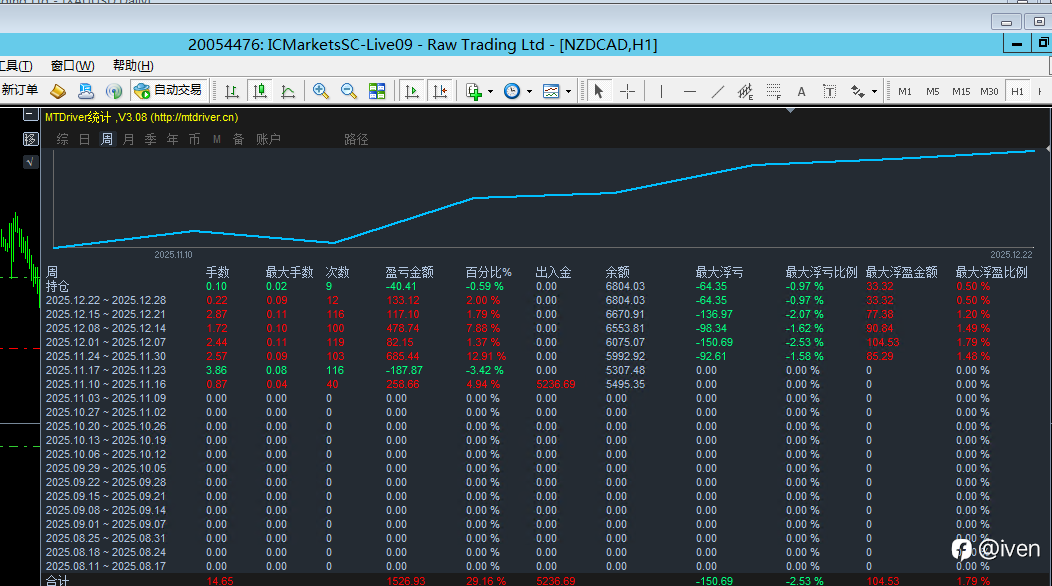The width and height of the screenshot is (1052, 586).
Task: Click the 账户 account tab
Action: [x=268, y=139]
